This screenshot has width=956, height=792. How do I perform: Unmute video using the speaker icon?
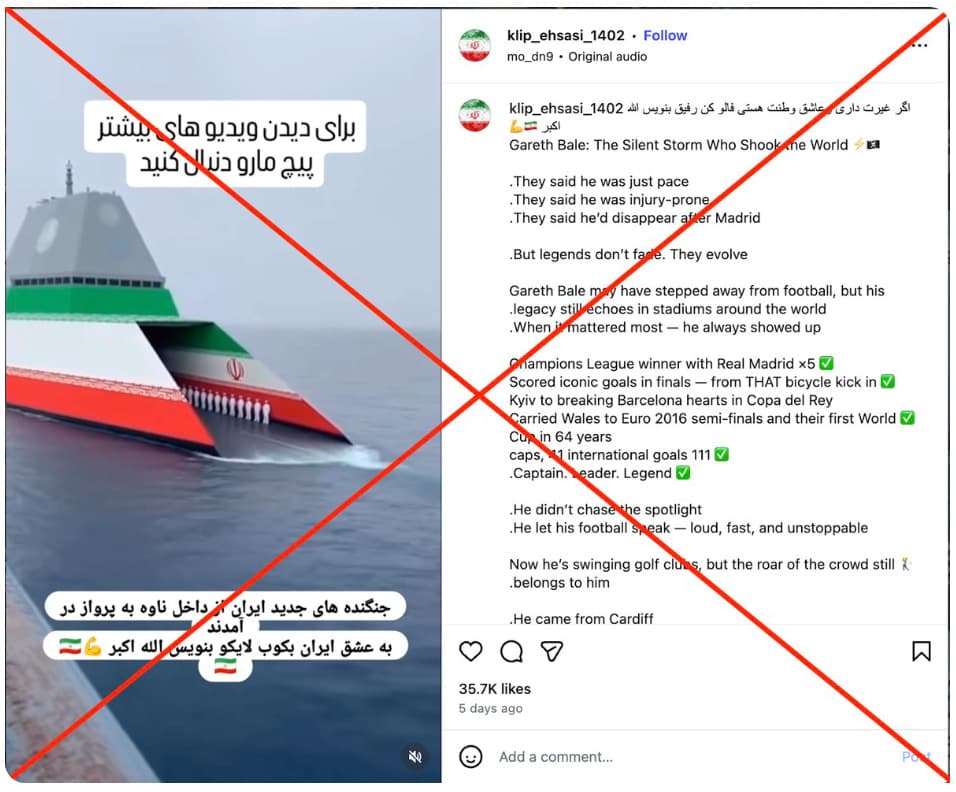coord(415,757)
